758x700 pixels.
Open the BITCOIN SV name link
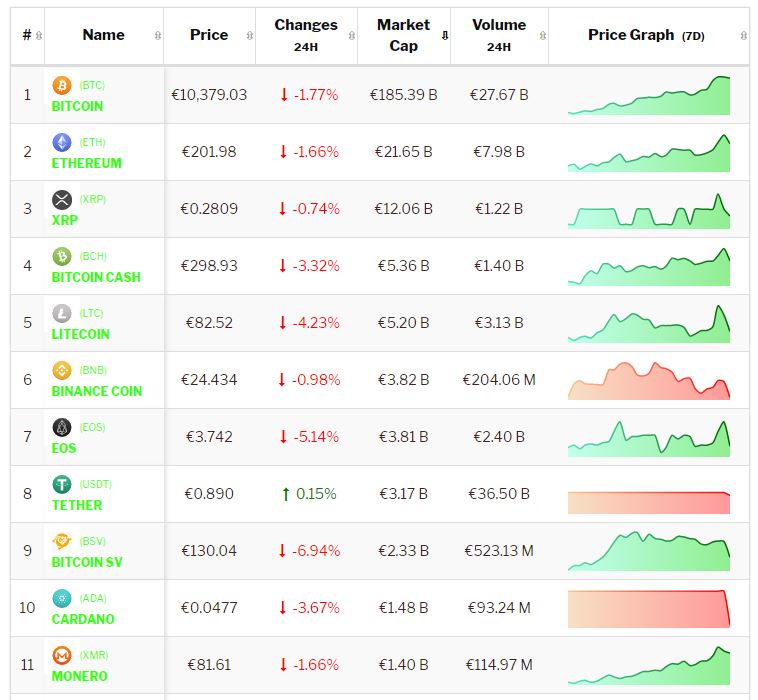coord(87,562)
